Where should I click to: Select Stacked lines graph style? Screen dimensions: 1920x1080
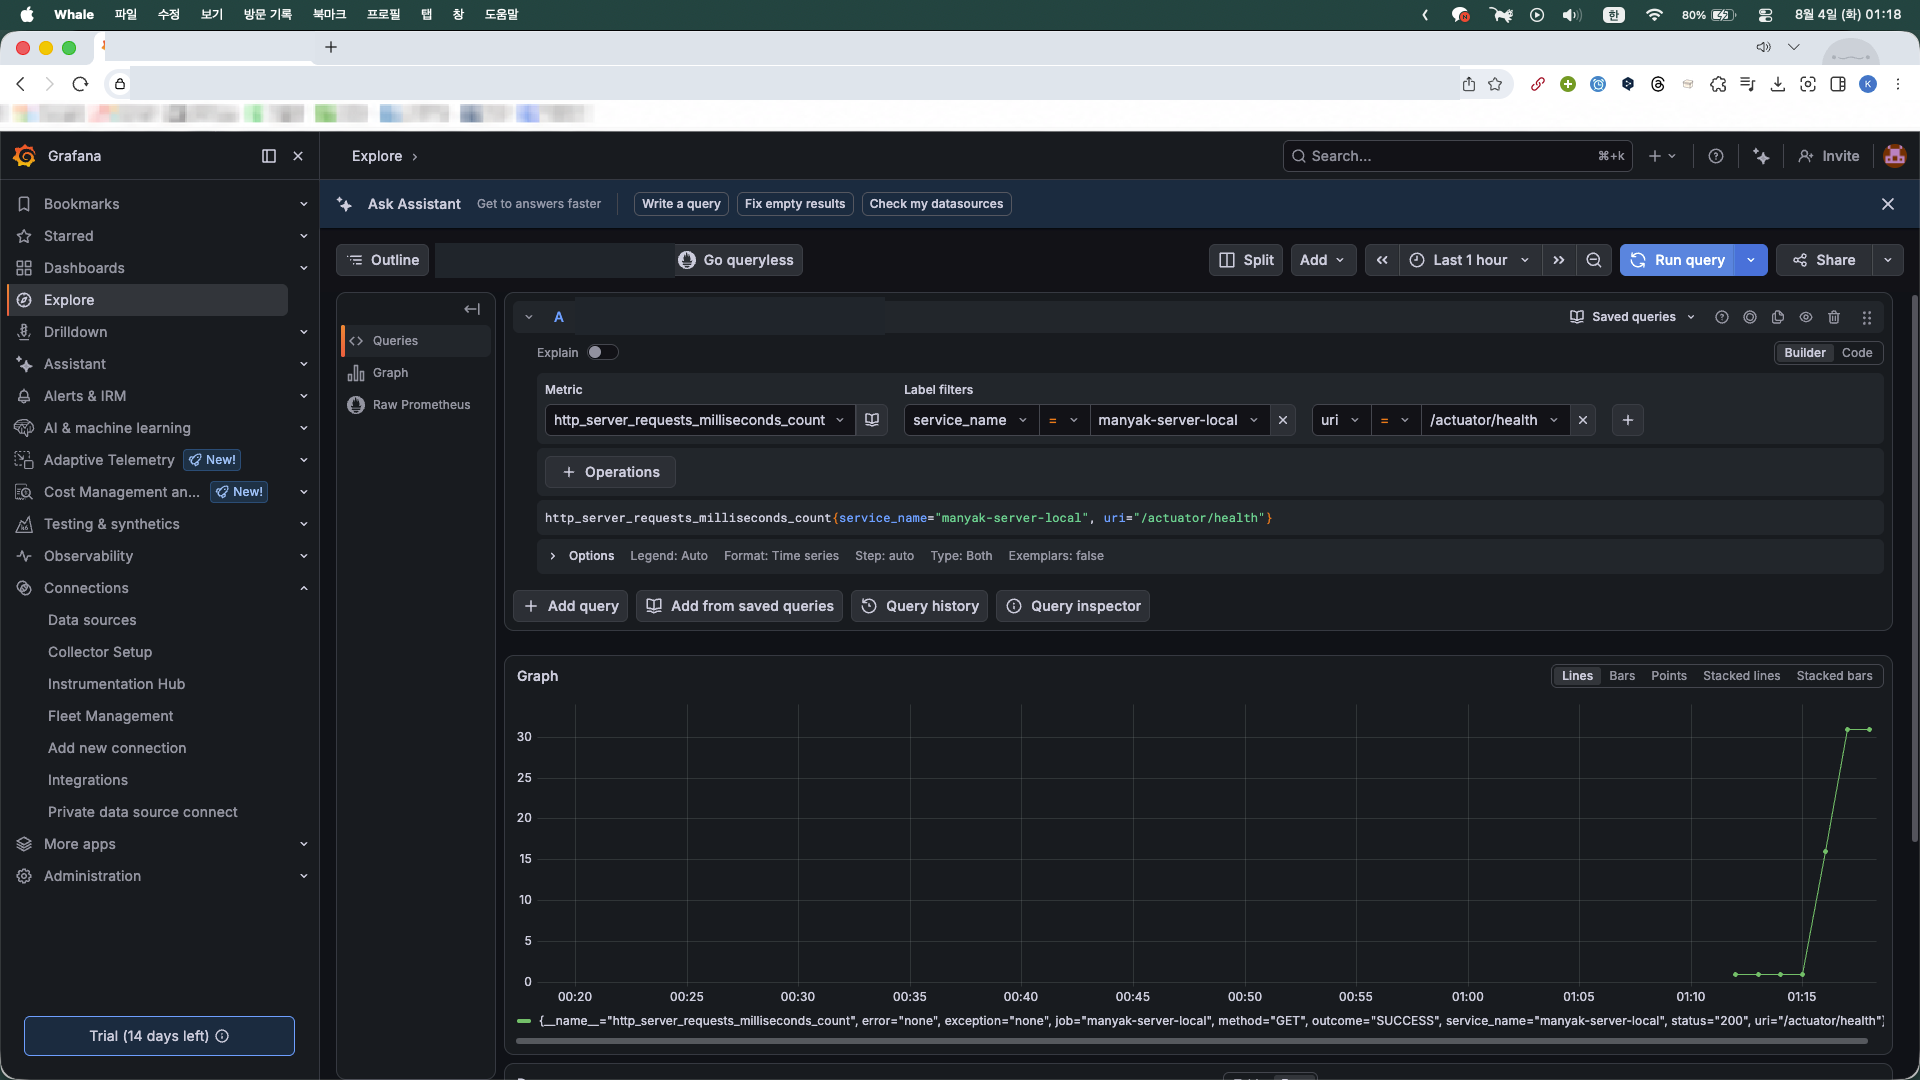point(1741,676)
